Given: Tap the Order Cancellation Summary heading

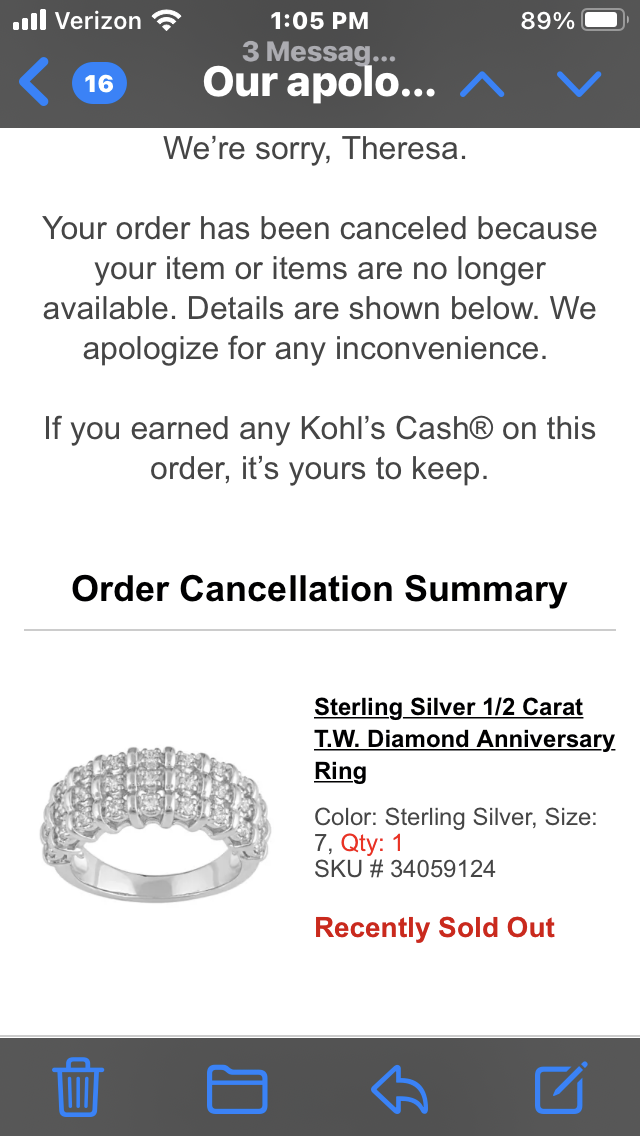Looking at the screenshot, I should click(x=319, y=589).
